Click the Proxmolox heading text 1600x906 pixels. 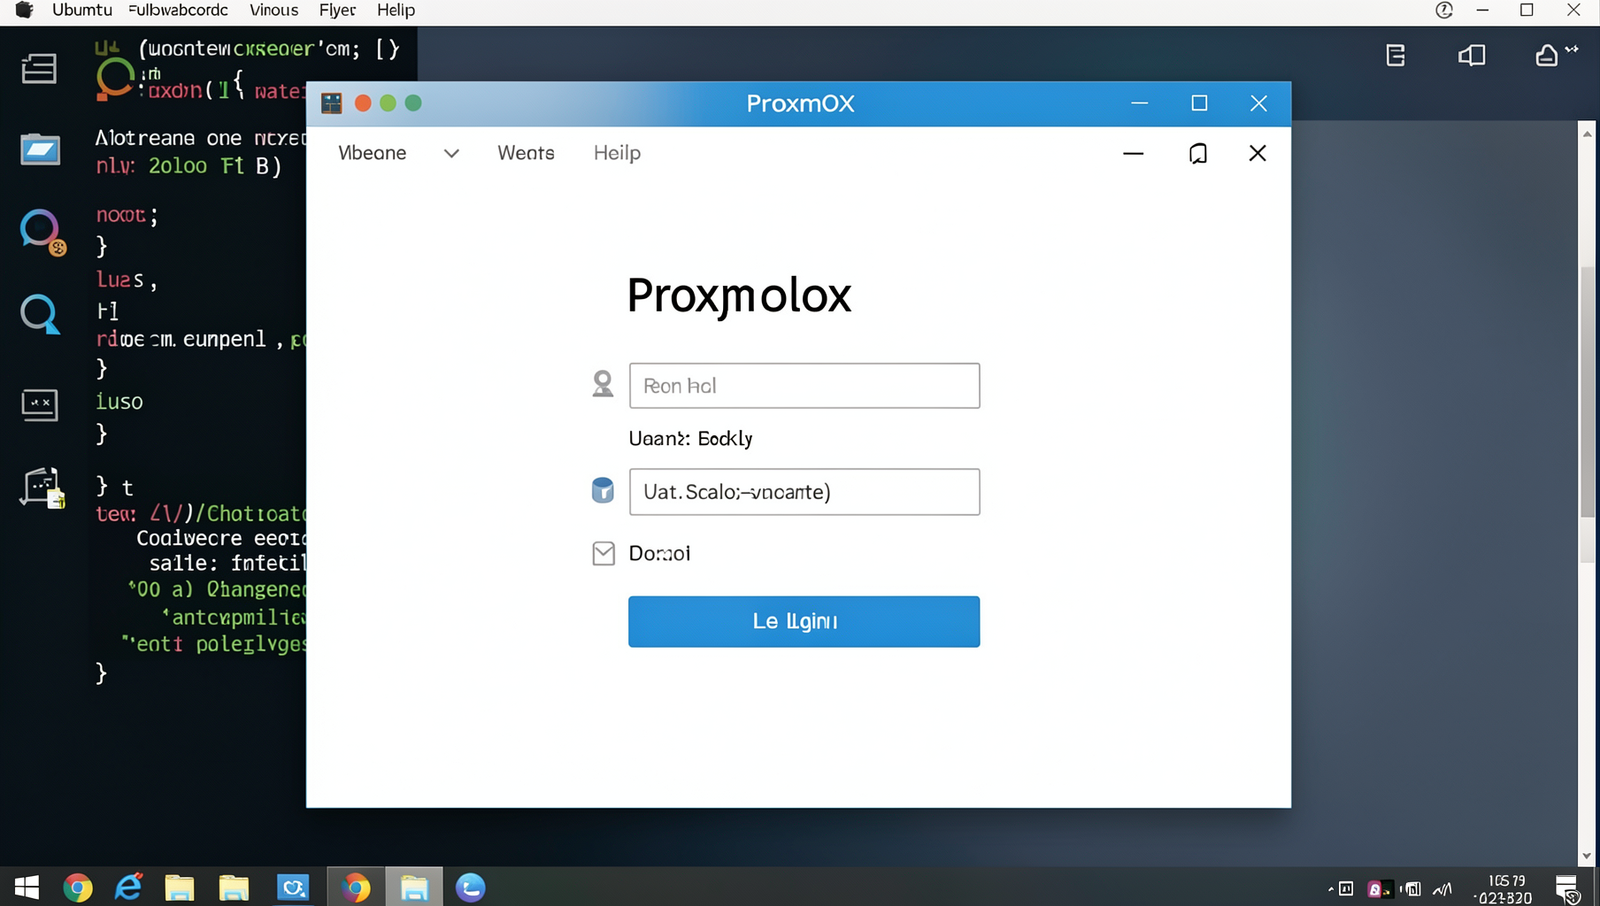[739, 296]
